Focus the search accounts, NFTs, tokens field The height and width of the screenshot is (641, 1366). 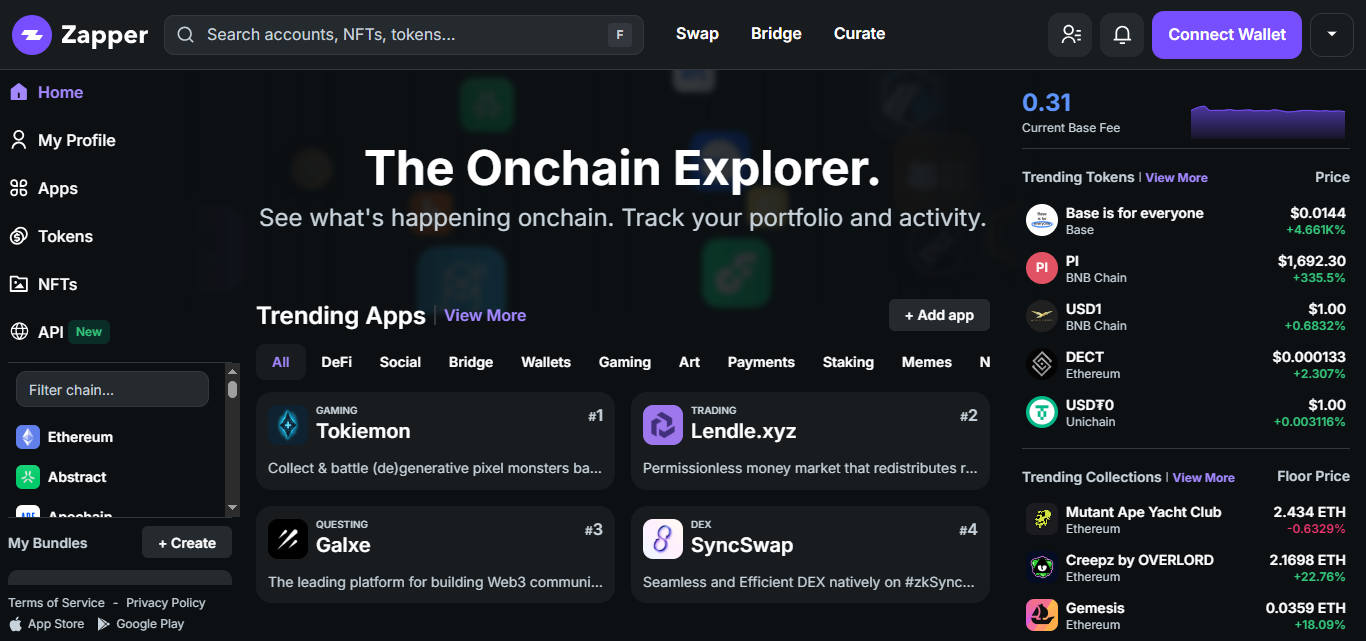(x=404, y=35)
